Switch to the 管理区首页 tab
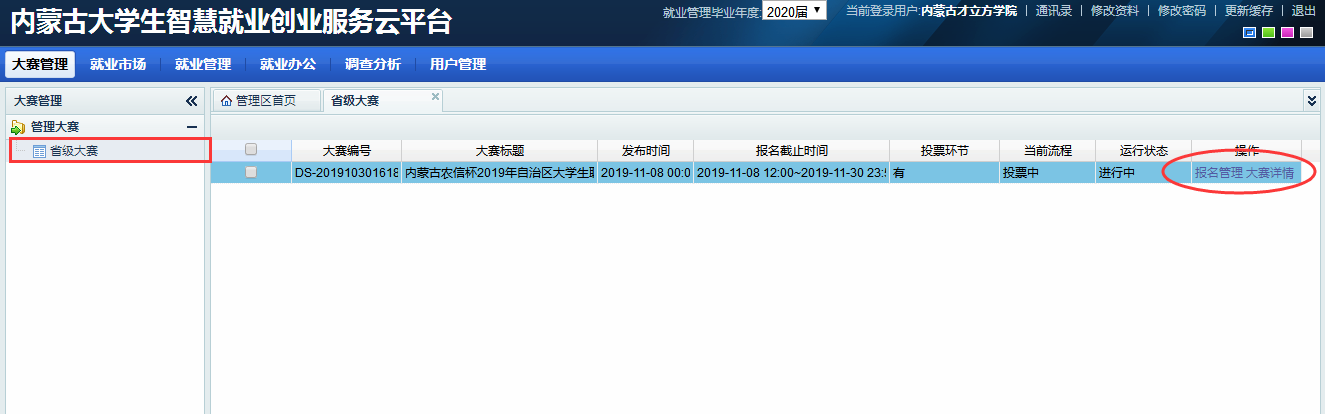 coord(266,100)
